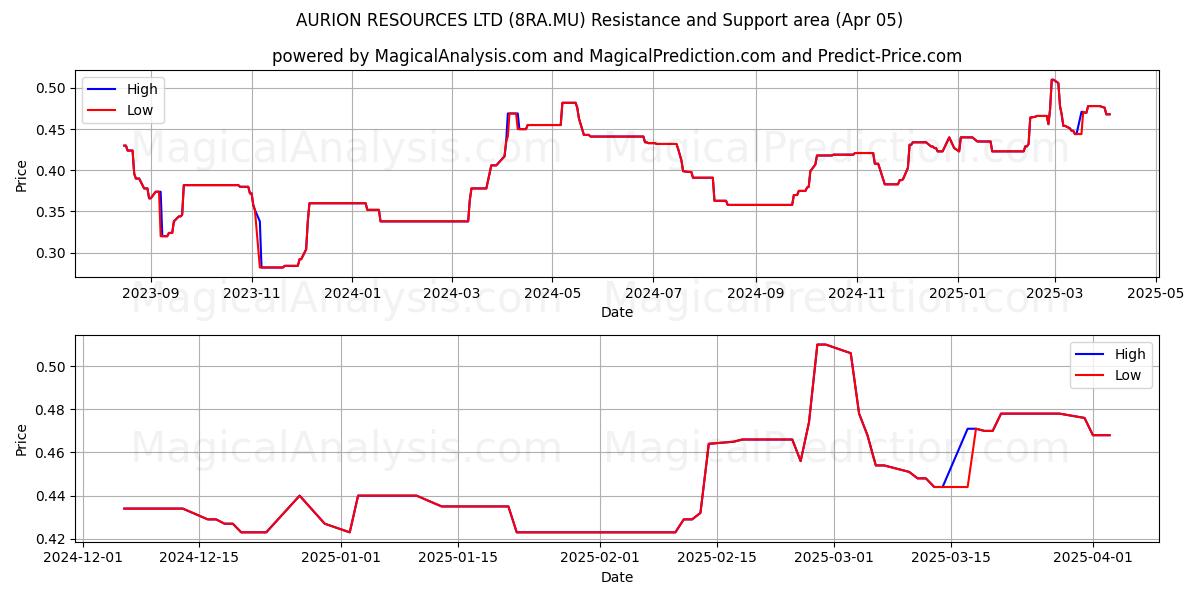Click the 2025-02-01 x-axis label

[599, 558]
